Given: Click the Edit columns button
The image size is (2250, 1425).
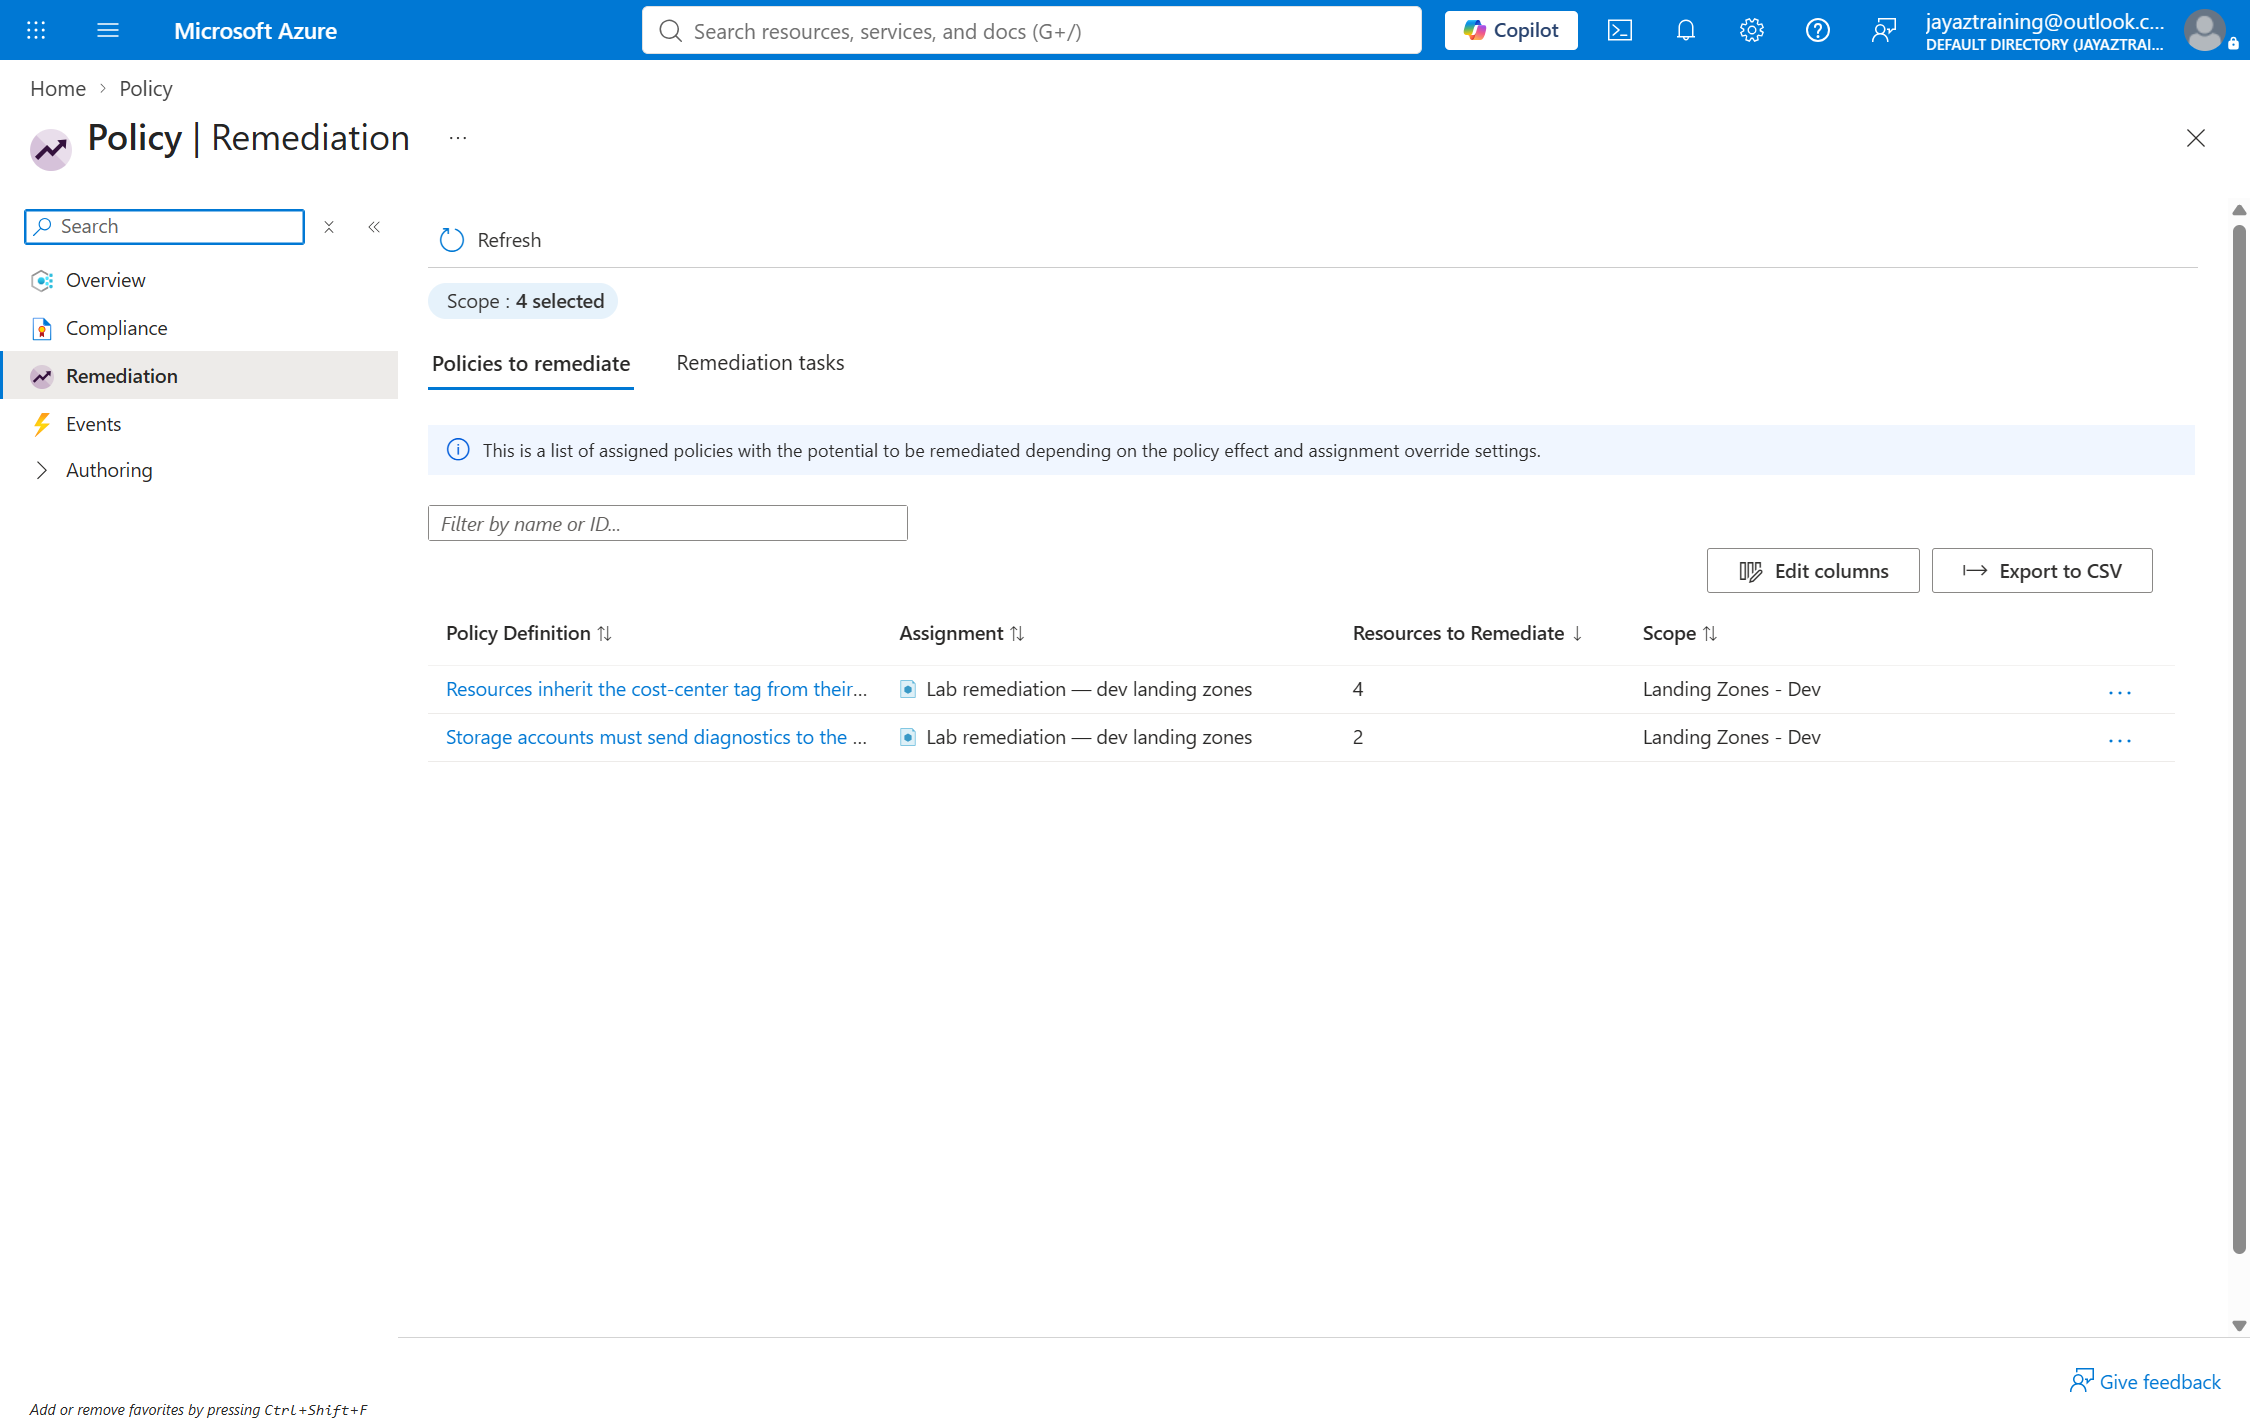Looking at the screenshot, I should (1813, 571).
